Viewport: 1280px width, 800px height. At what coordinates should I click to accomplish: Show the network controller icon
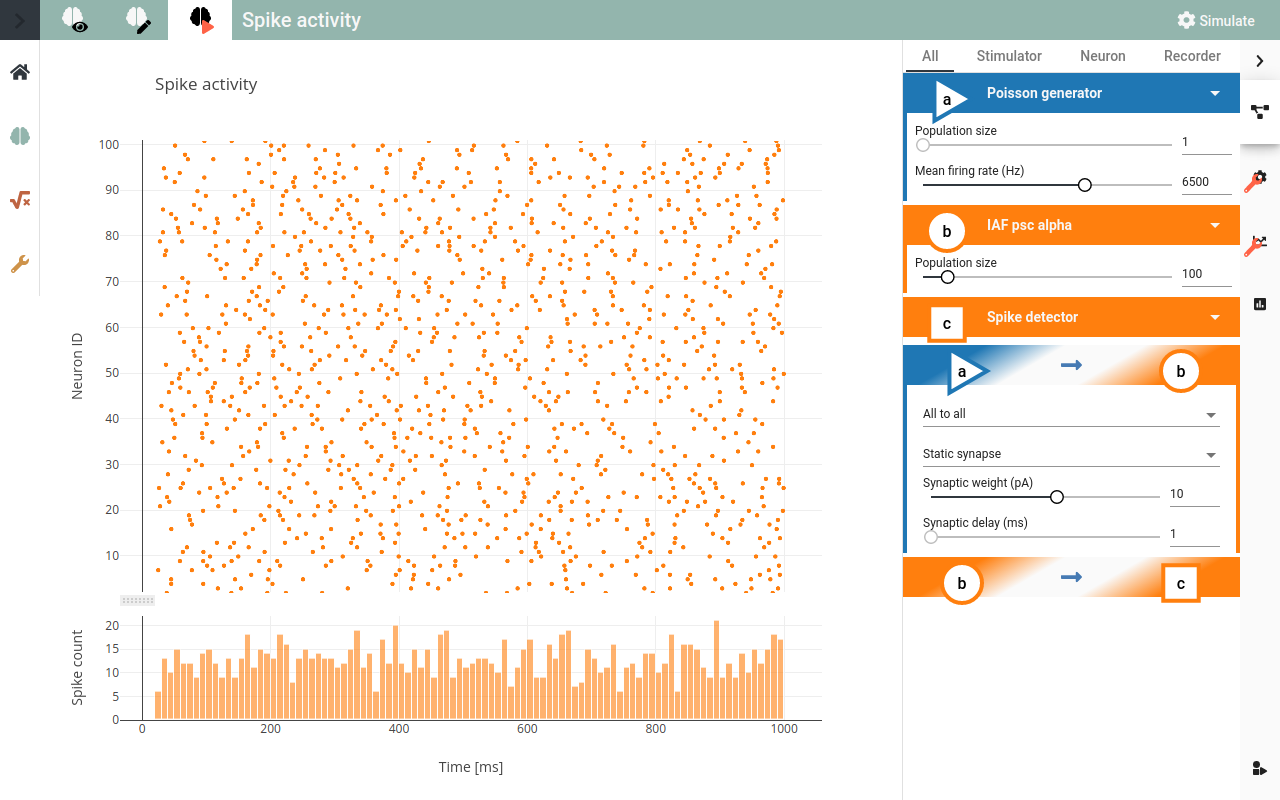point(1260,112)
